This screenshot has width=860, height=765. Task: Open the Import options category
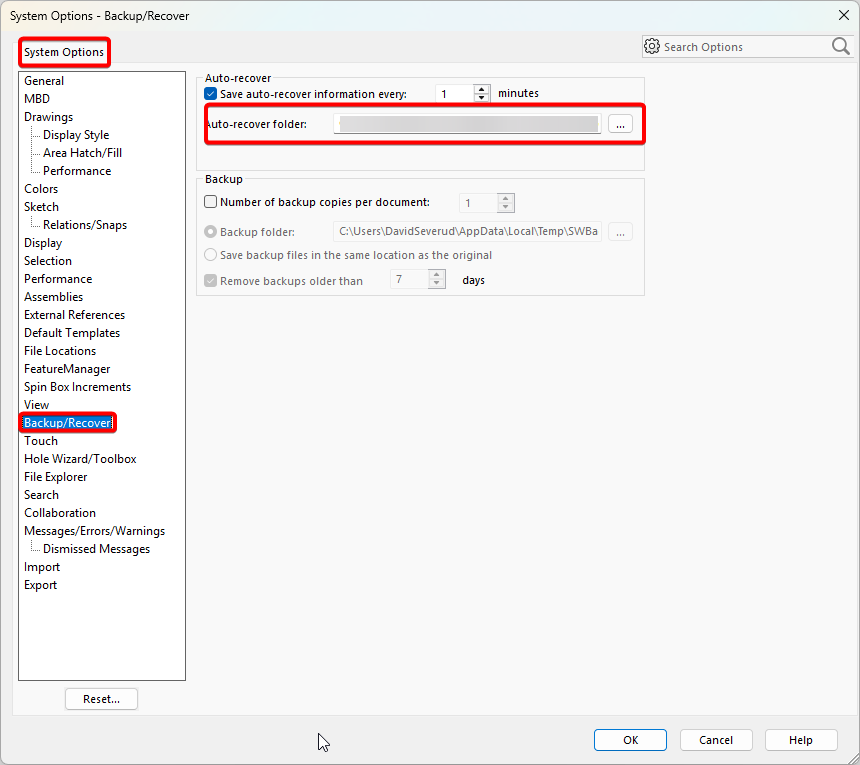click(x=42, y=567)
